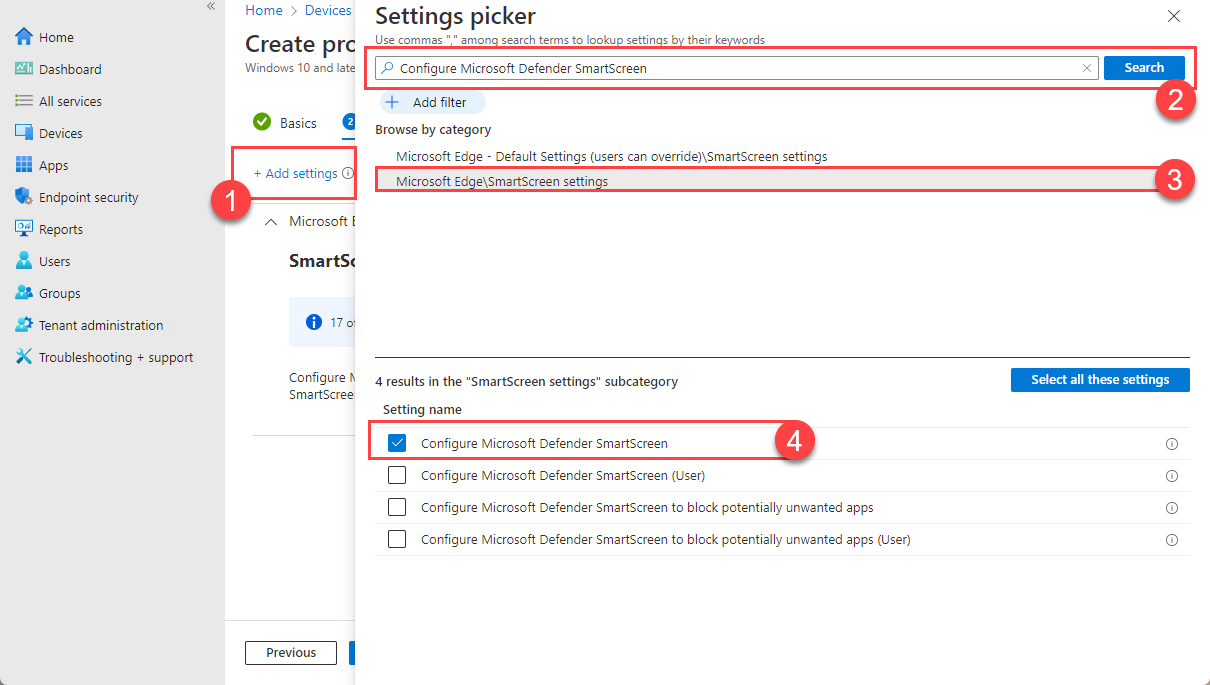Click Browse by category heading
This screenshot has height=685, width=1210.
pos(433,130)
